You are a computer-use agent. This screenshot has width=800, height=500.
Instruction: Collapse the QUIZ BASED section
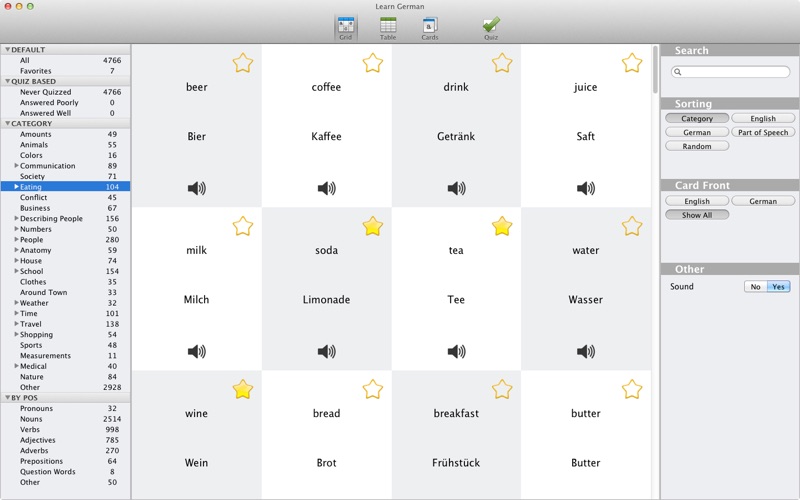pyautogui.click(x=8, y=81)
